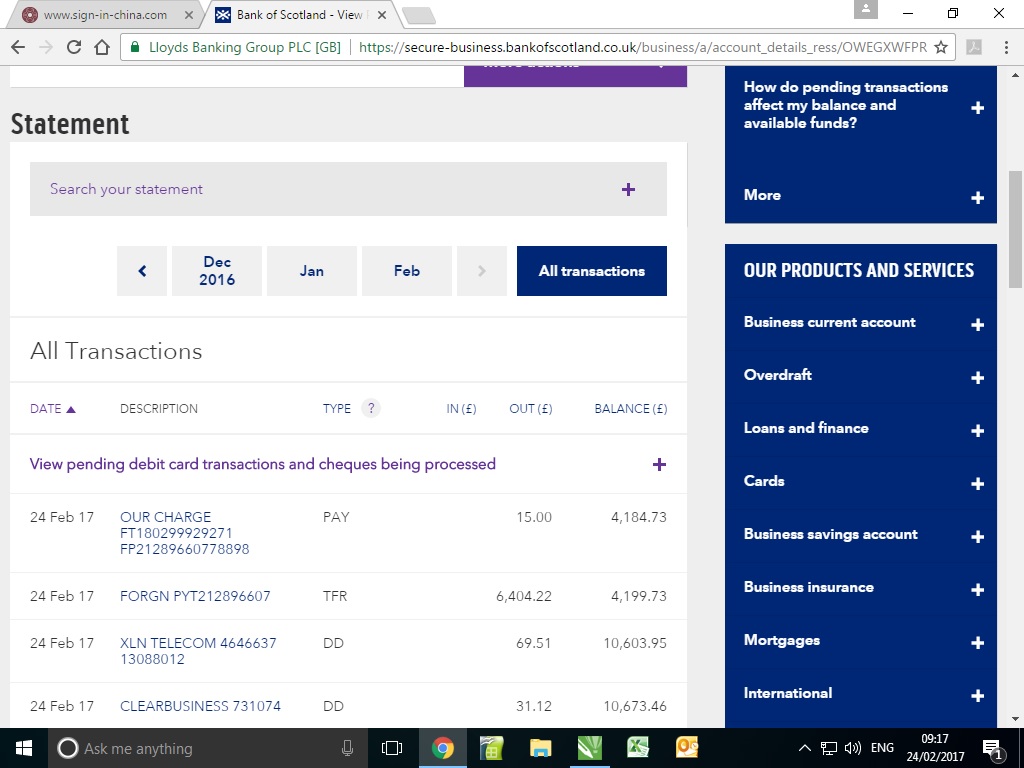1024x768 pixels.
Task: Open the TYPE column help question mark
Action: [371, 408]
